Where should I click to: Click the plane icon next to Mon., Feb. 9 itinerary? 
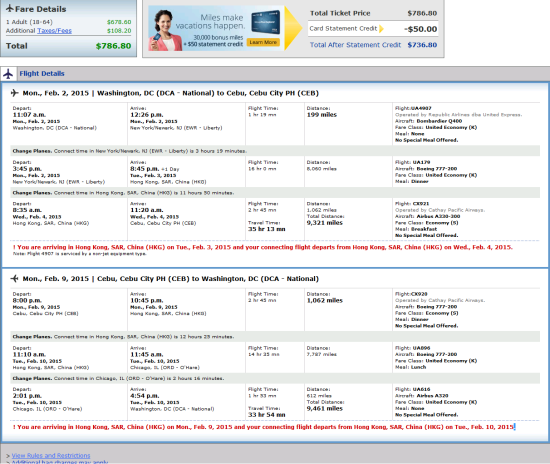(x=15, y=278)
